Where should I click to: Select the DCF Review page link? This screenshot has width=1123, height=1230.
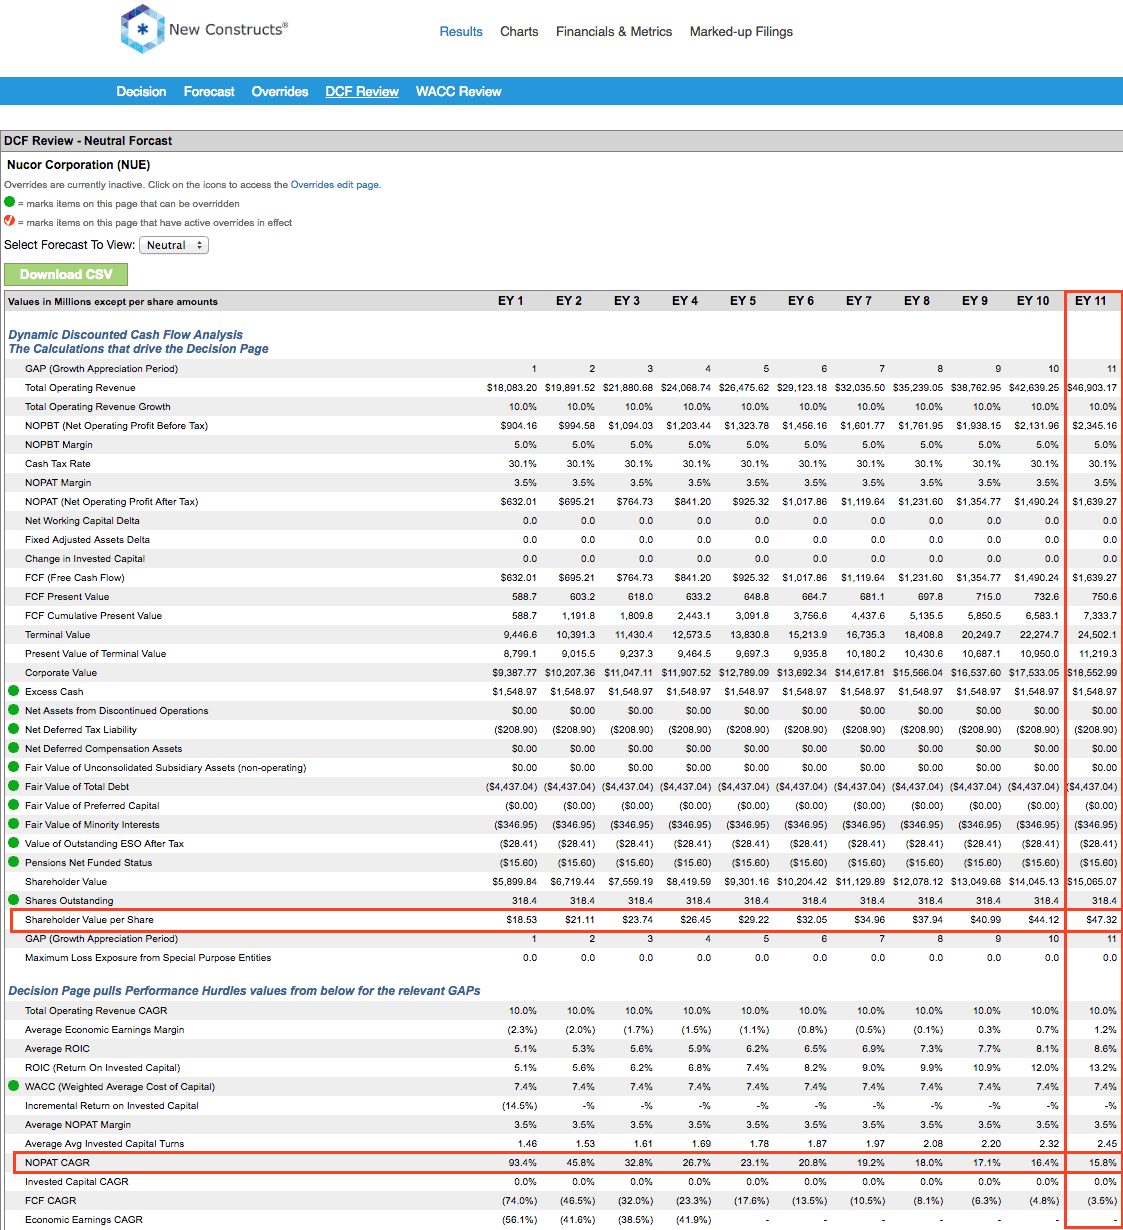click(x=362, y=91)
